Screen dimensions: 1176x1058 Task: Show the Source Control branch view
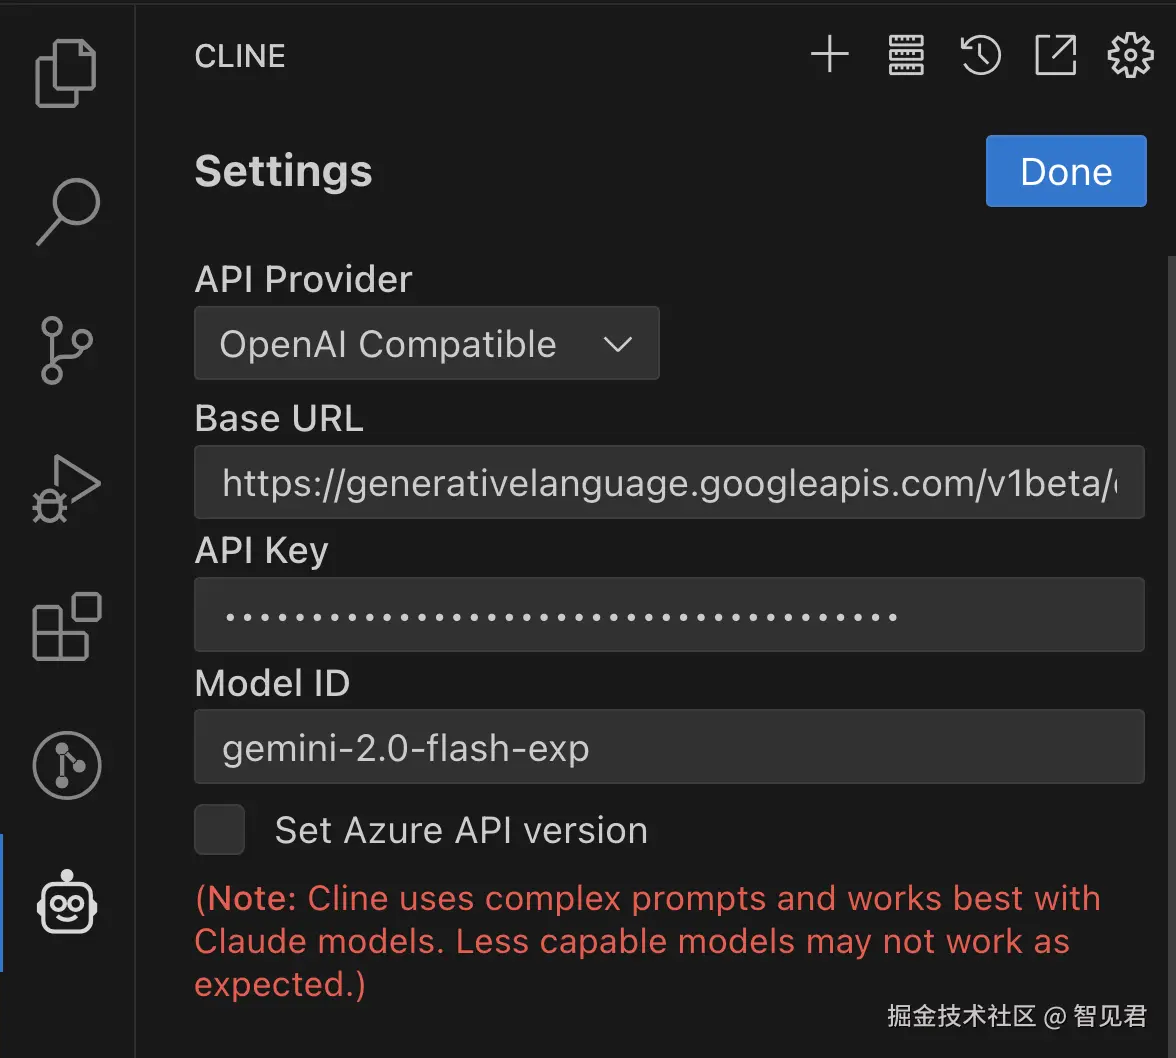pos(66,350)
